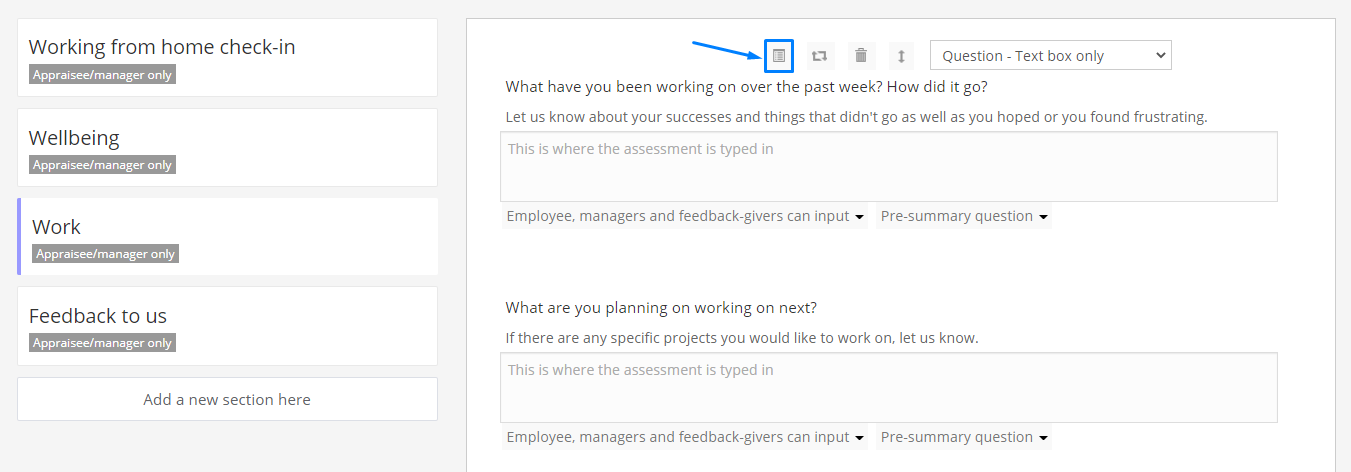Open the 'Question - Text box only' dropdown

[1050, 56]
